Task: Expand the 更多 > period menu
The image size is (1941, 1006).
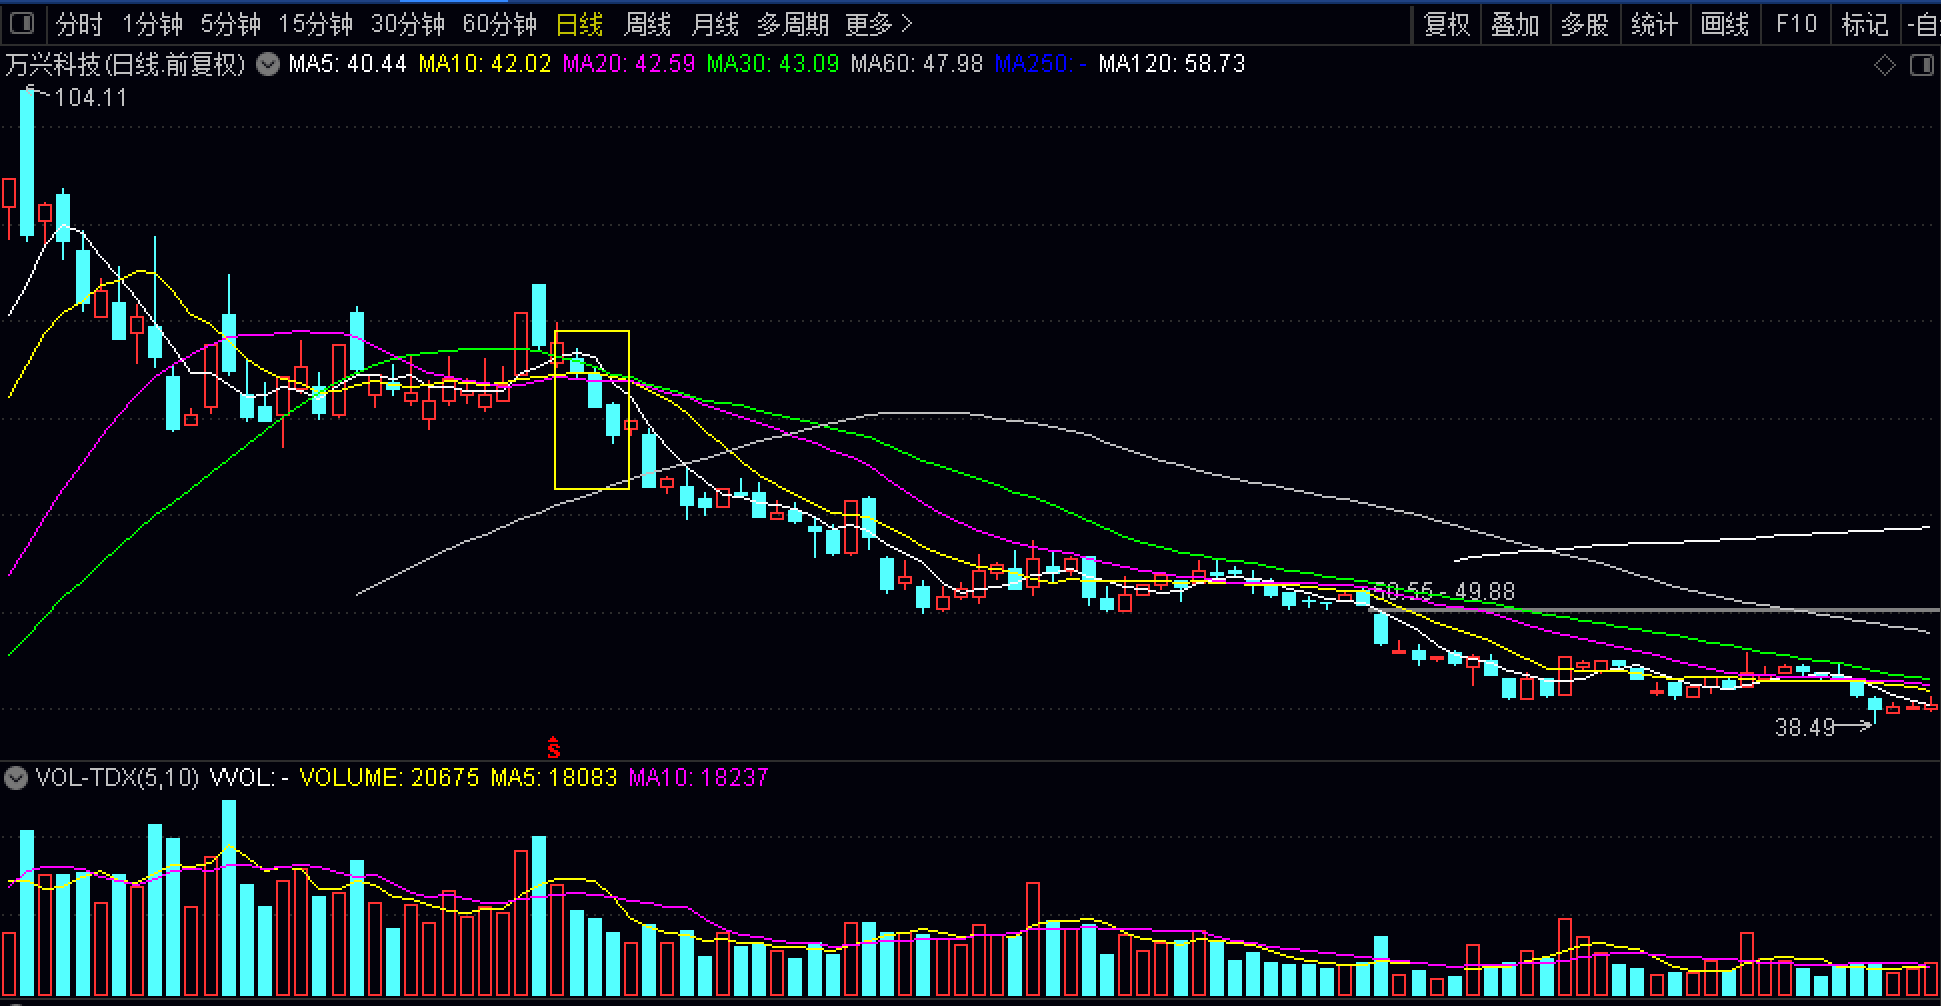Action: 879,24
